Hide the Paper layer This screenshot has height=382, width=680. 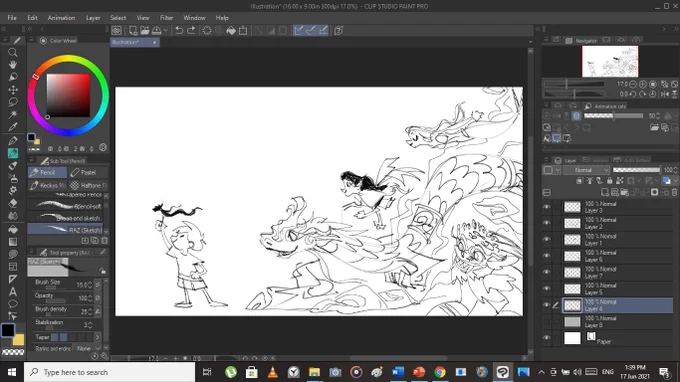pos(546,338)
